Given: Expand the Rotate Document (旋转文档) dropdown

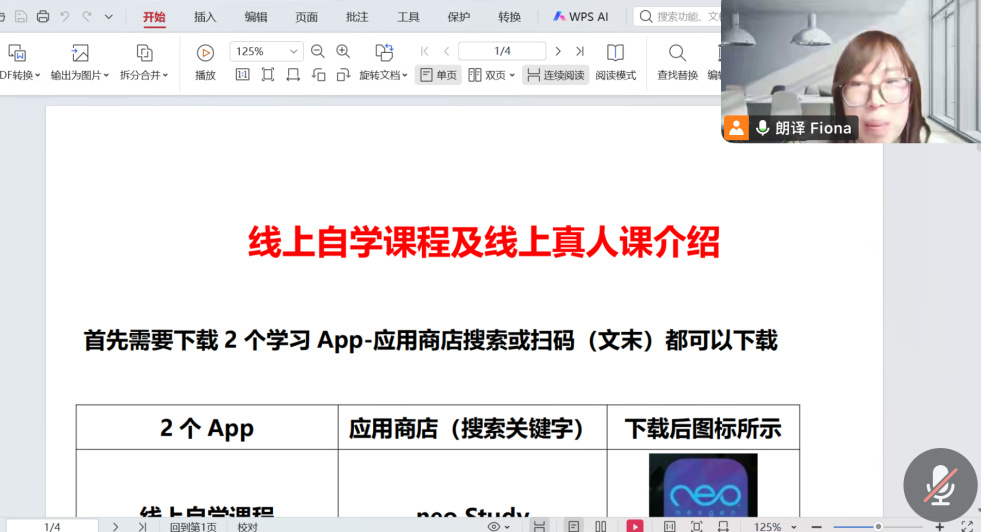Looking at the screenshot, I should pos(384,75).
